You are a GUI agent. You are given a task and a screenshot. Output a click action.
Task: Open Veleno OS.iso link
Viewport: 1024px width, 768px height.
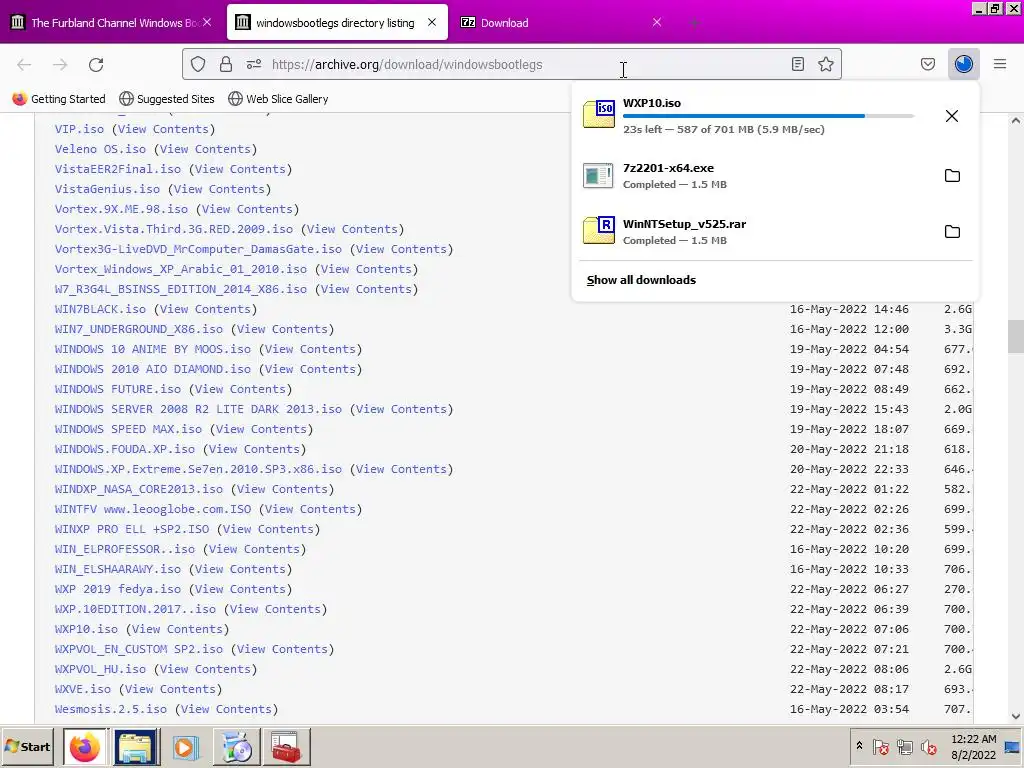pos(100,149)
